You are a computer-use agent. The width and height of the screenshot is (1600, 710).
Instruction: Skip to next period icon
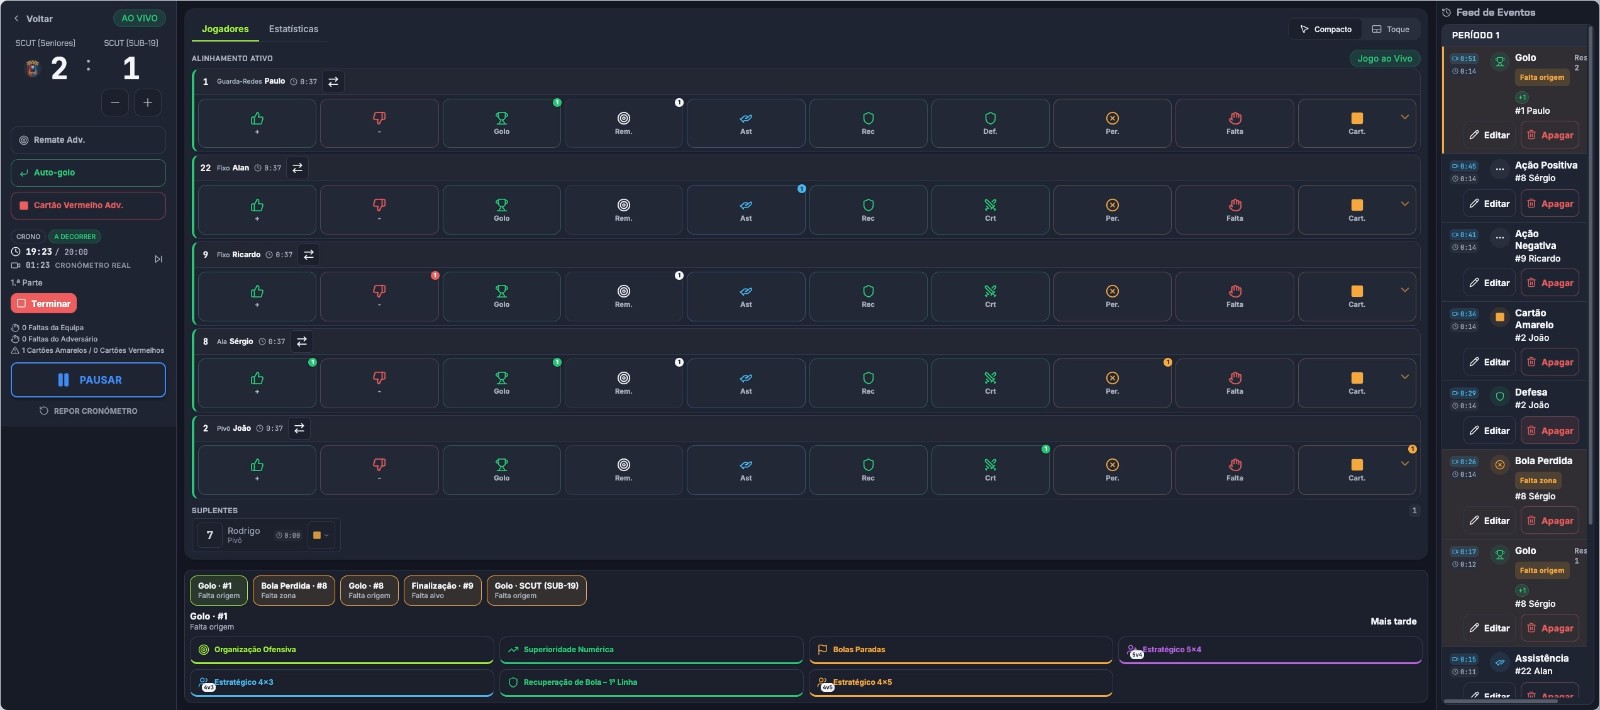(x=158, y=259)
